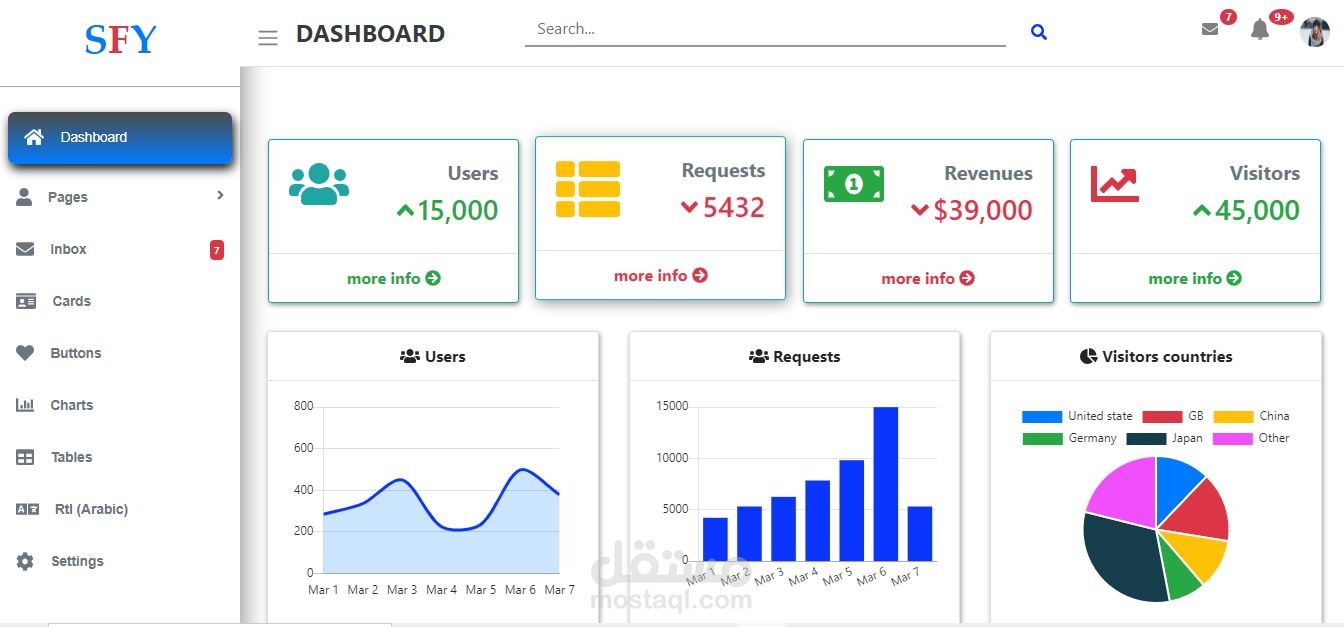Image resolution: width=1344 pixels, height=627 pixels.
Task: Click the red trending line chart icon
Action: [1115, 183]
